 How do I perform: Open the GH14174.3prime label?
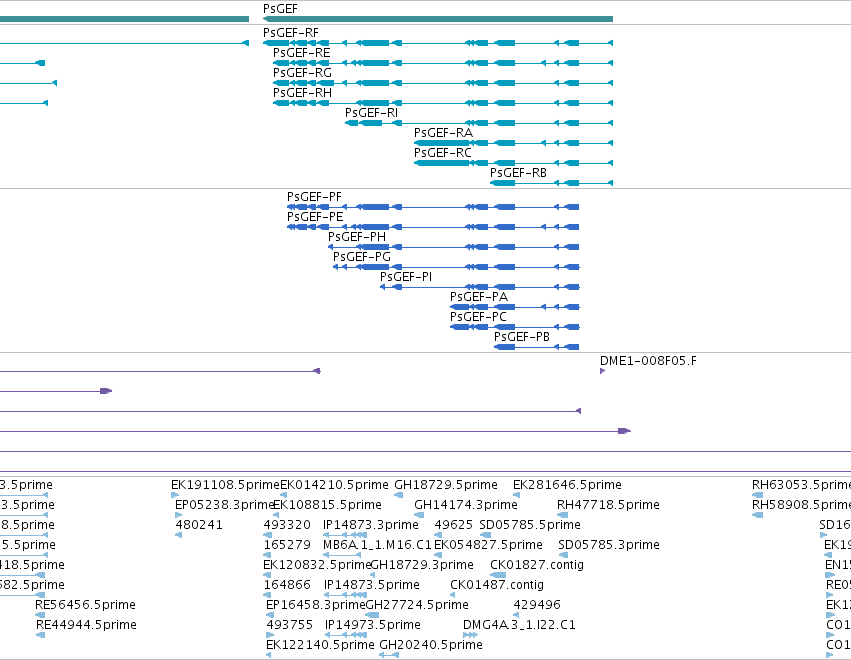pos(466,505)
